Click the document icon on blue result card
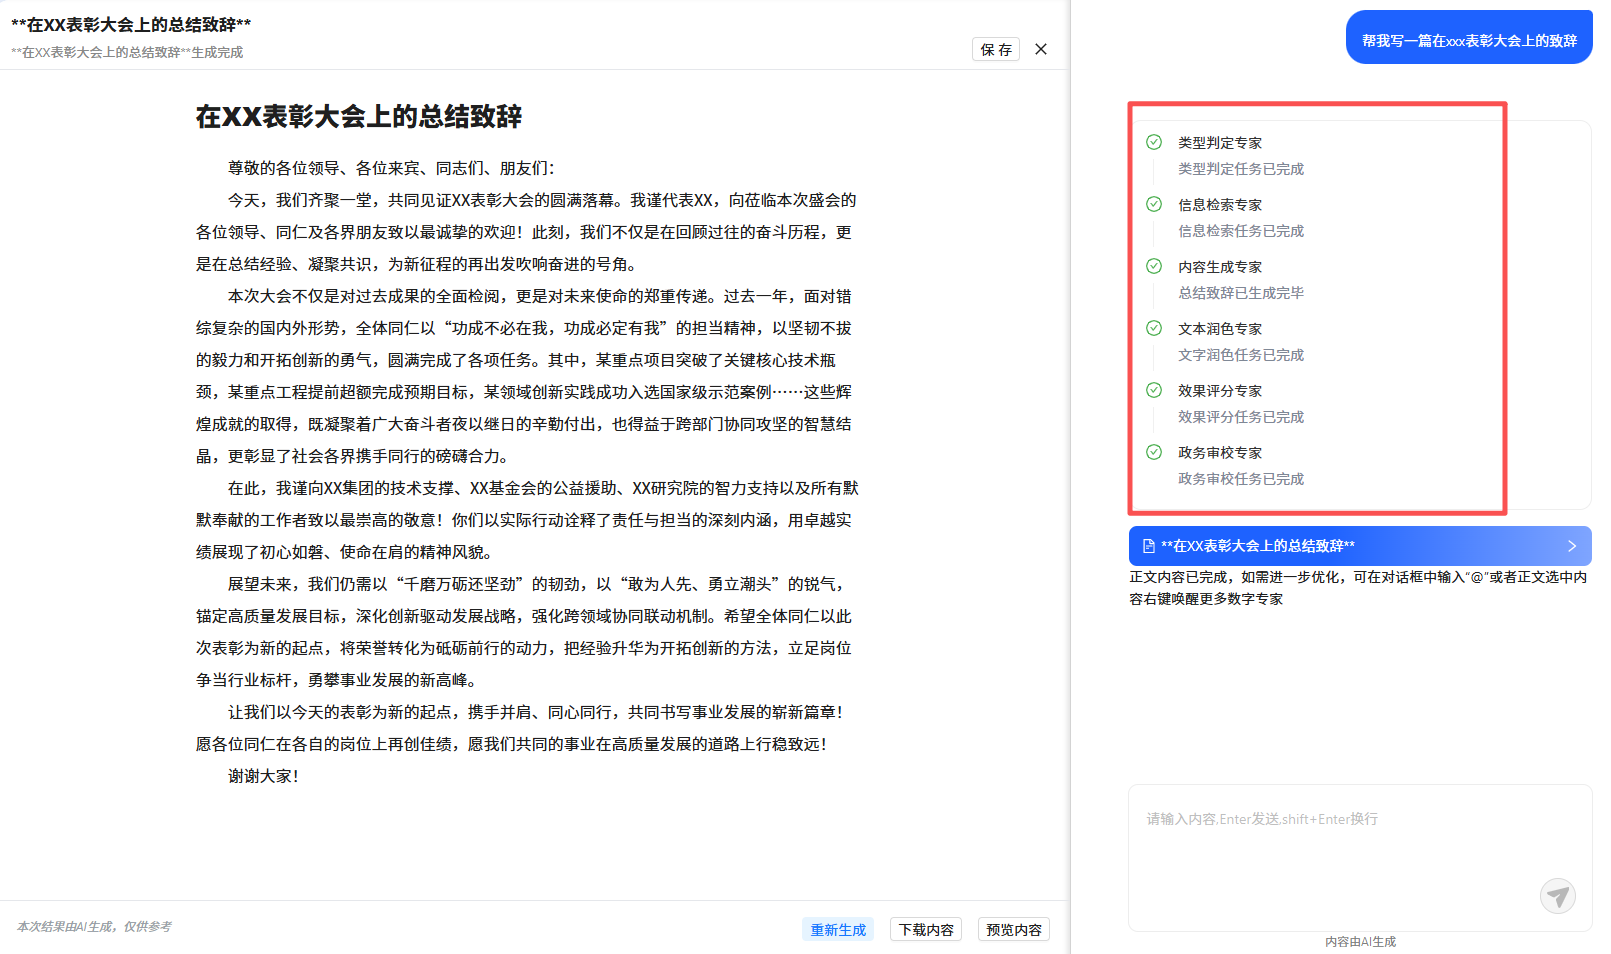 pos(1148,546)
